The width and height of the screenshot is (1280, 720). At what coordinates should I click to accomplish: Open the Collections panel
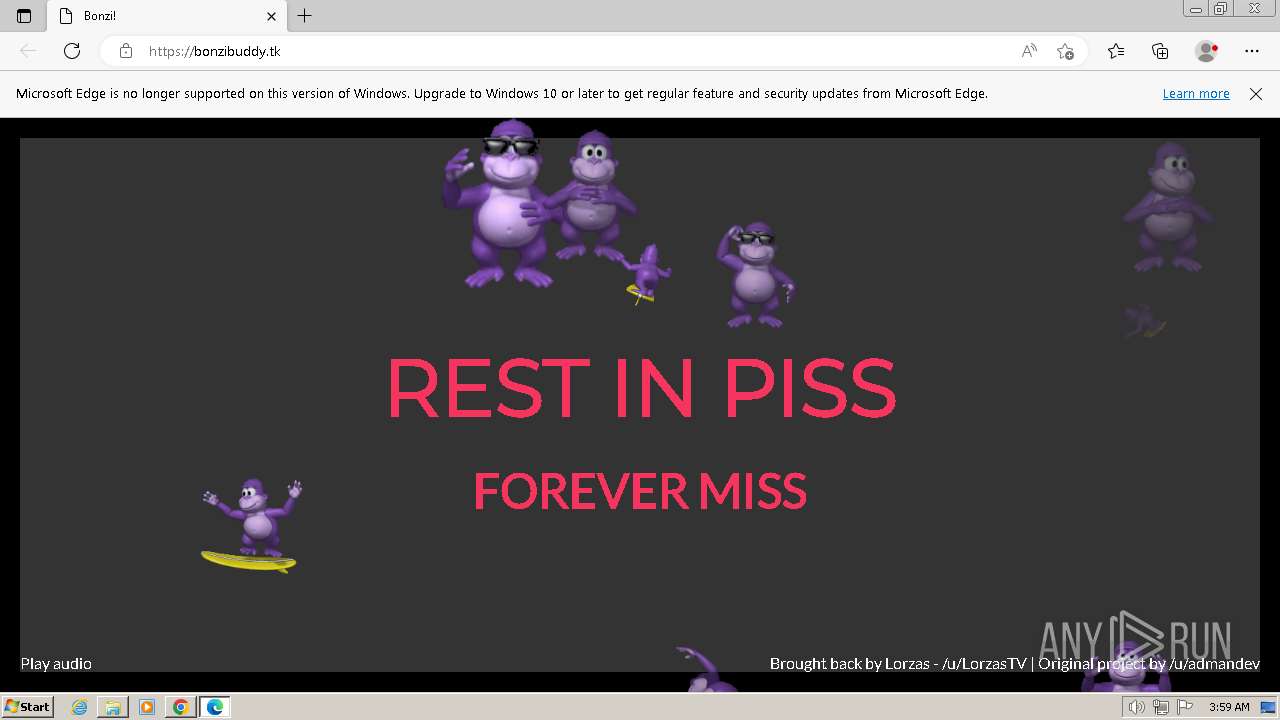pos(1160,51)
